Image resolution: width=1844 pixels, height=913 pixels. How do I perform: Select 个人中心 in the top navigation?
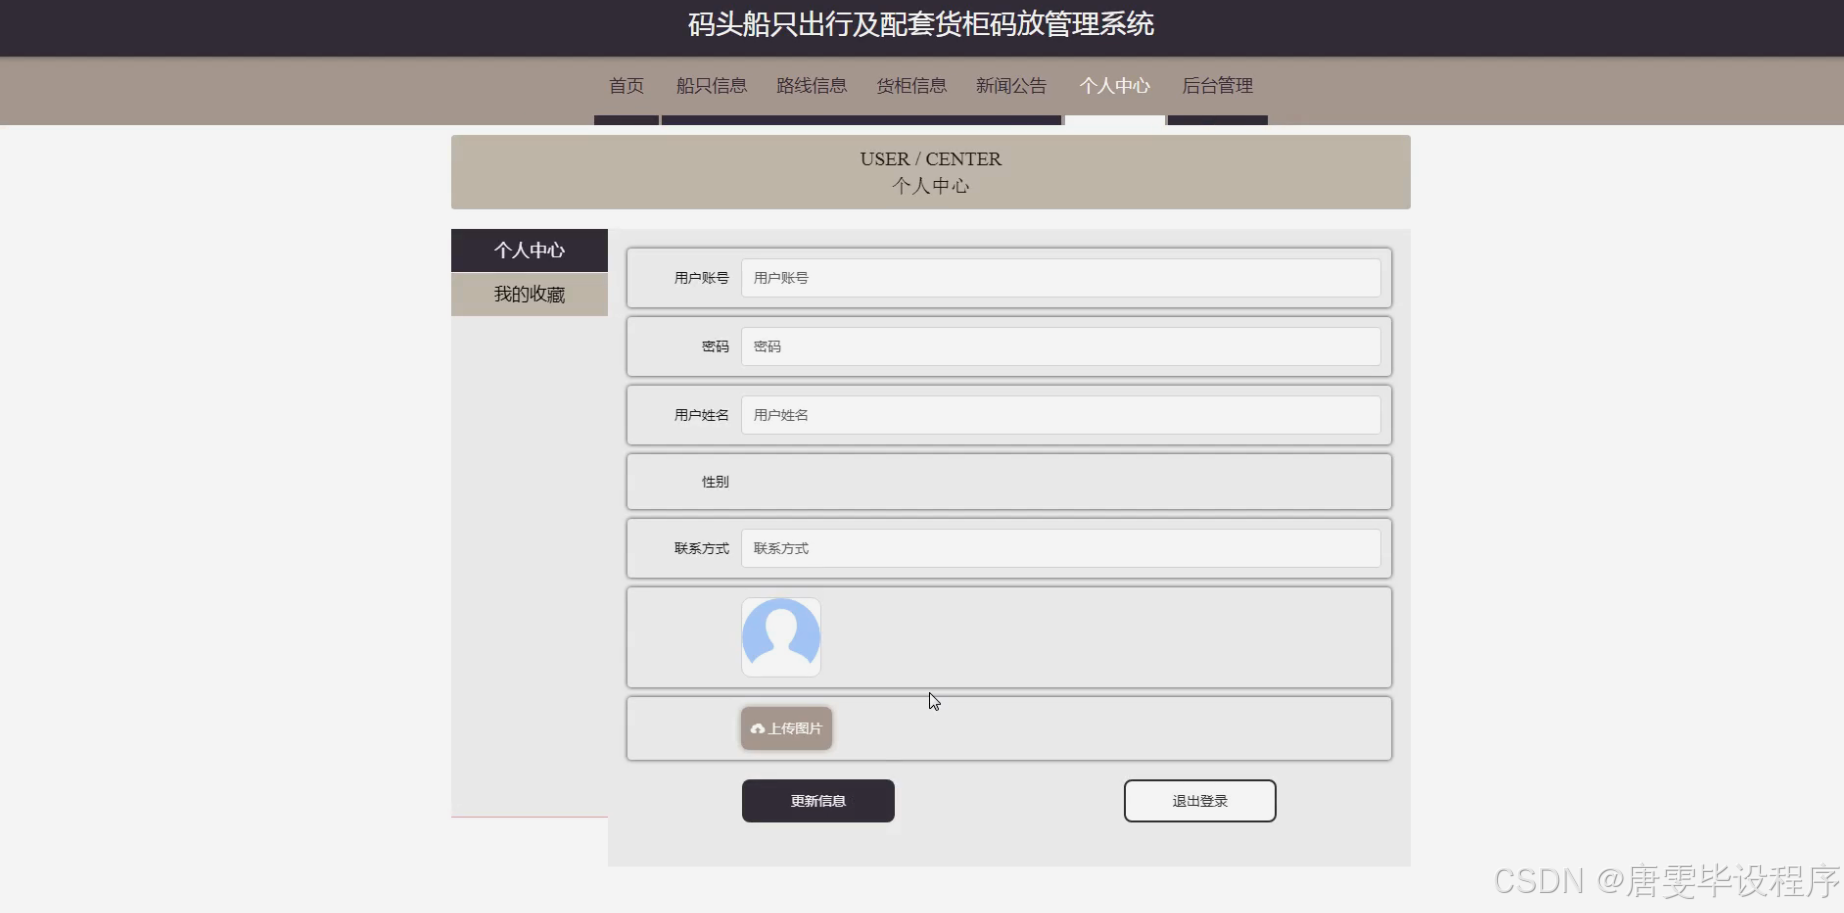[1115, 86]
